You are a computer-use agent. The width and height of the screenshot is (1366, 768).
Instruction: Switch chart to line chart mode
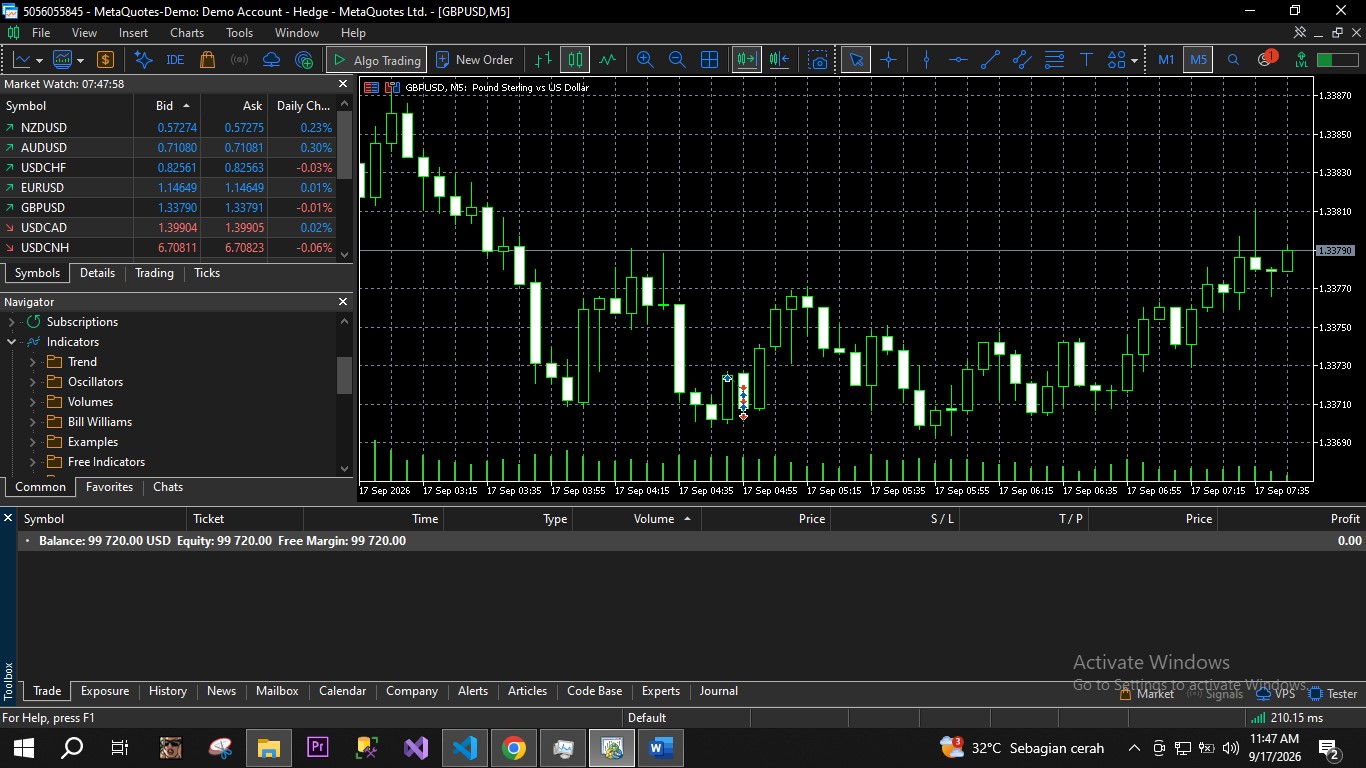click(607, 60)
